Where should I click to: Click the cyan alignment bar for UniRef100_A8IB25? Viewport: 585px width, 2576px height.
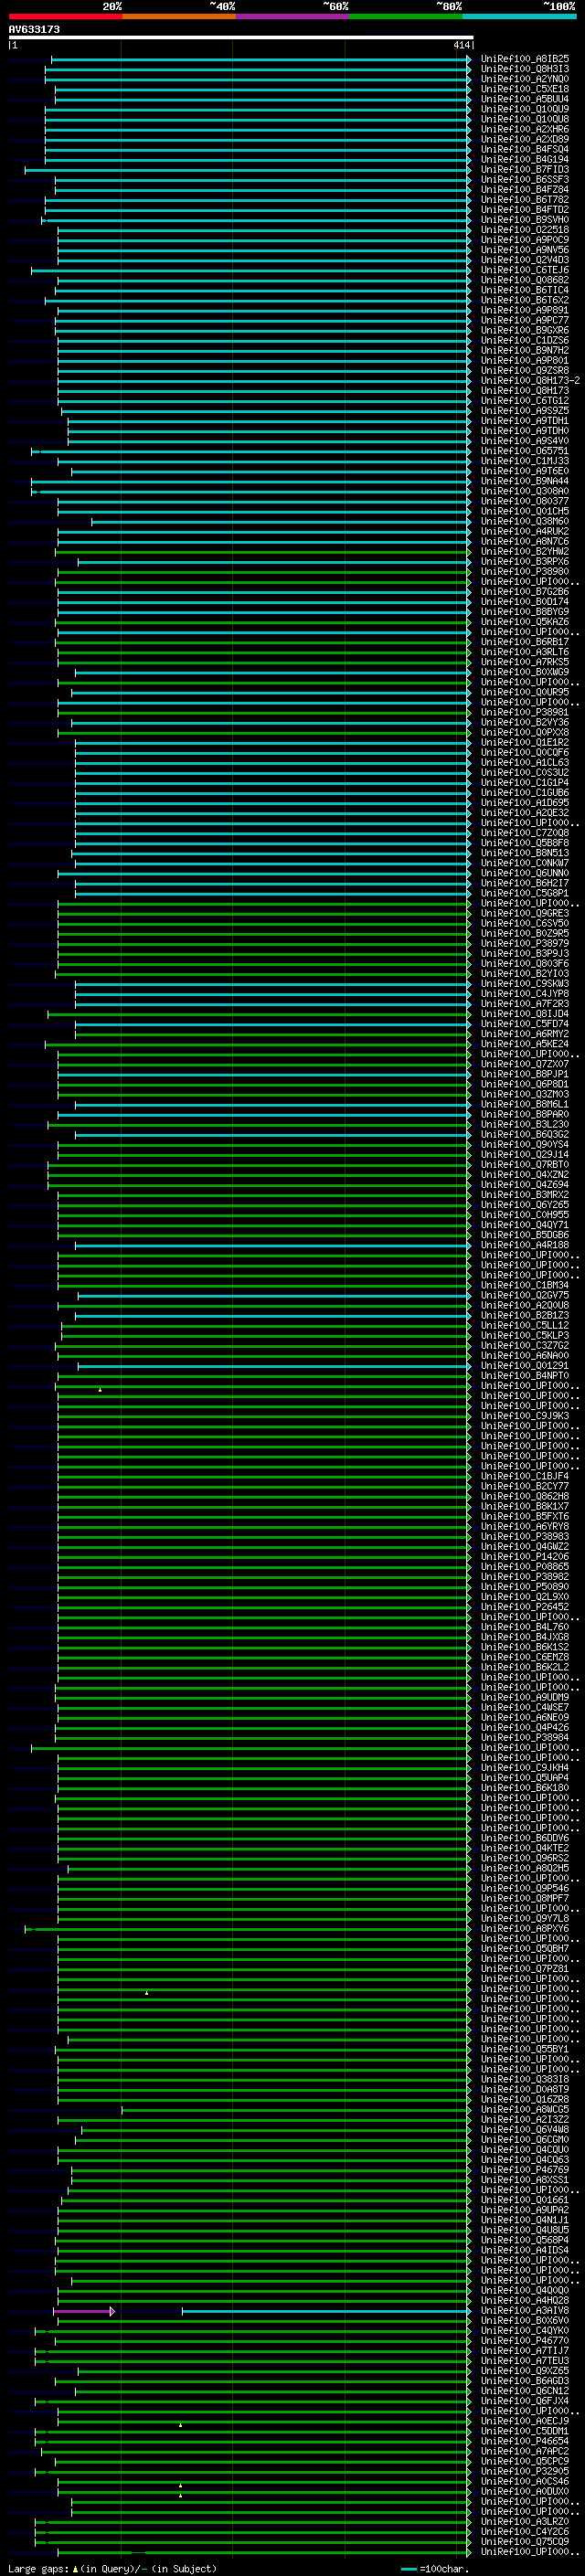click(x=260, y=60)
